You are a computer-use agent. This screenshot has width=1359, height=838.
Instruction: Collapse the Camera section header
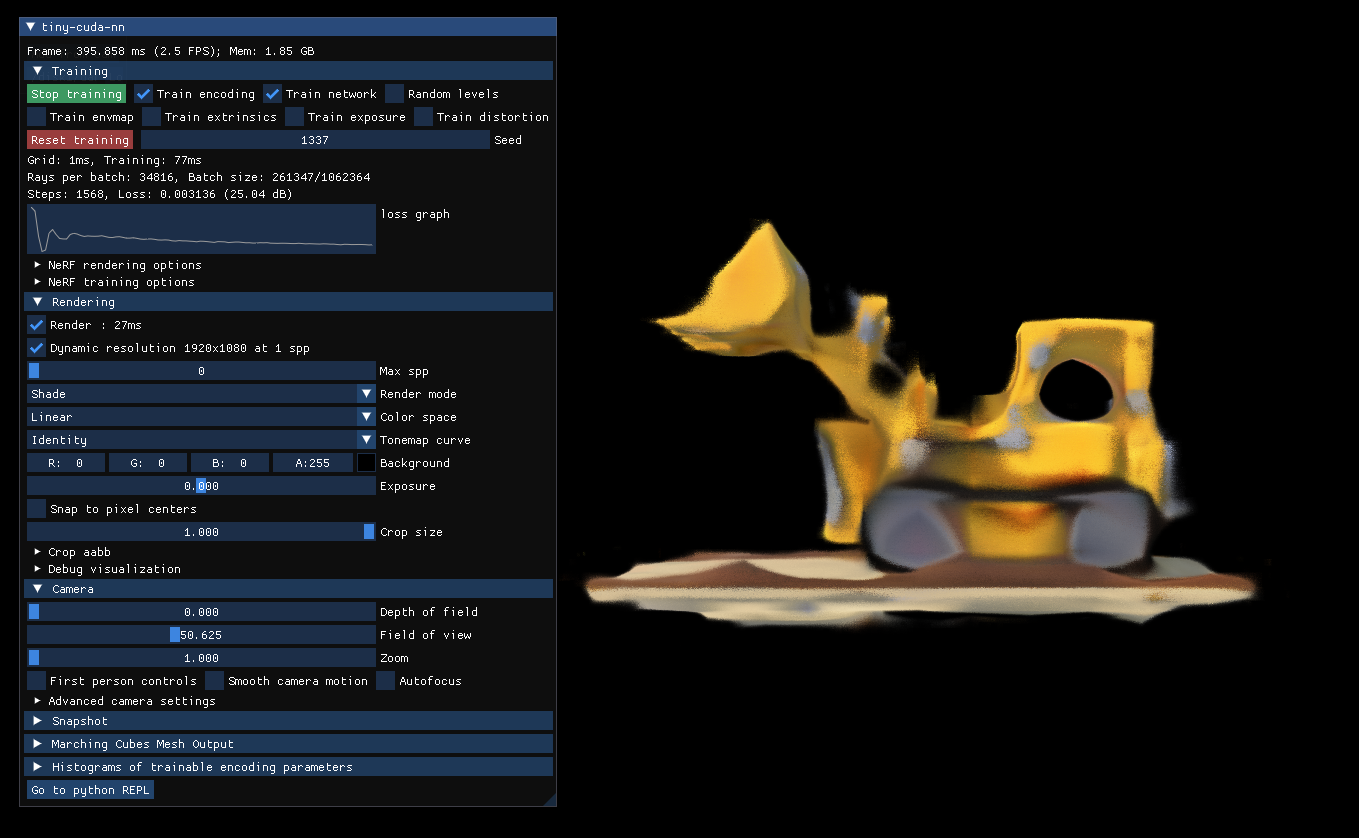(288, 589)
